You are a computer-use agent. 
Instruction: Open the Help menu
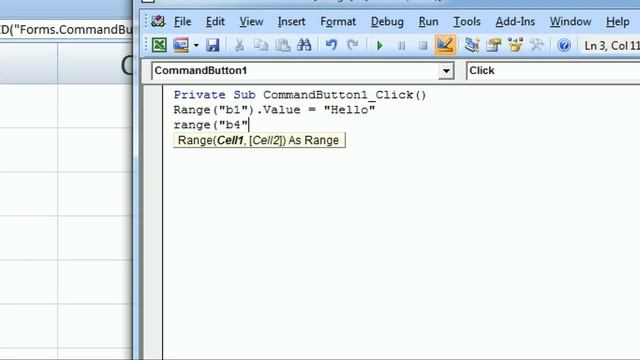(x=617, y=22)
